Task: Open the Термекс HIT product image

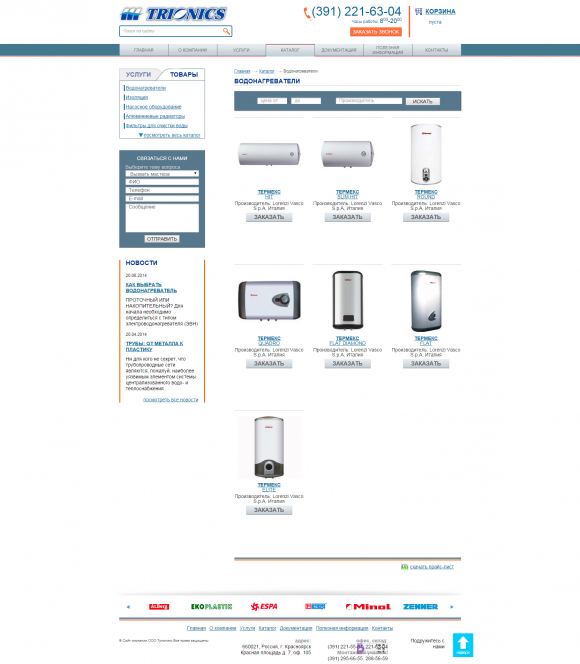Action: (269, 154)
